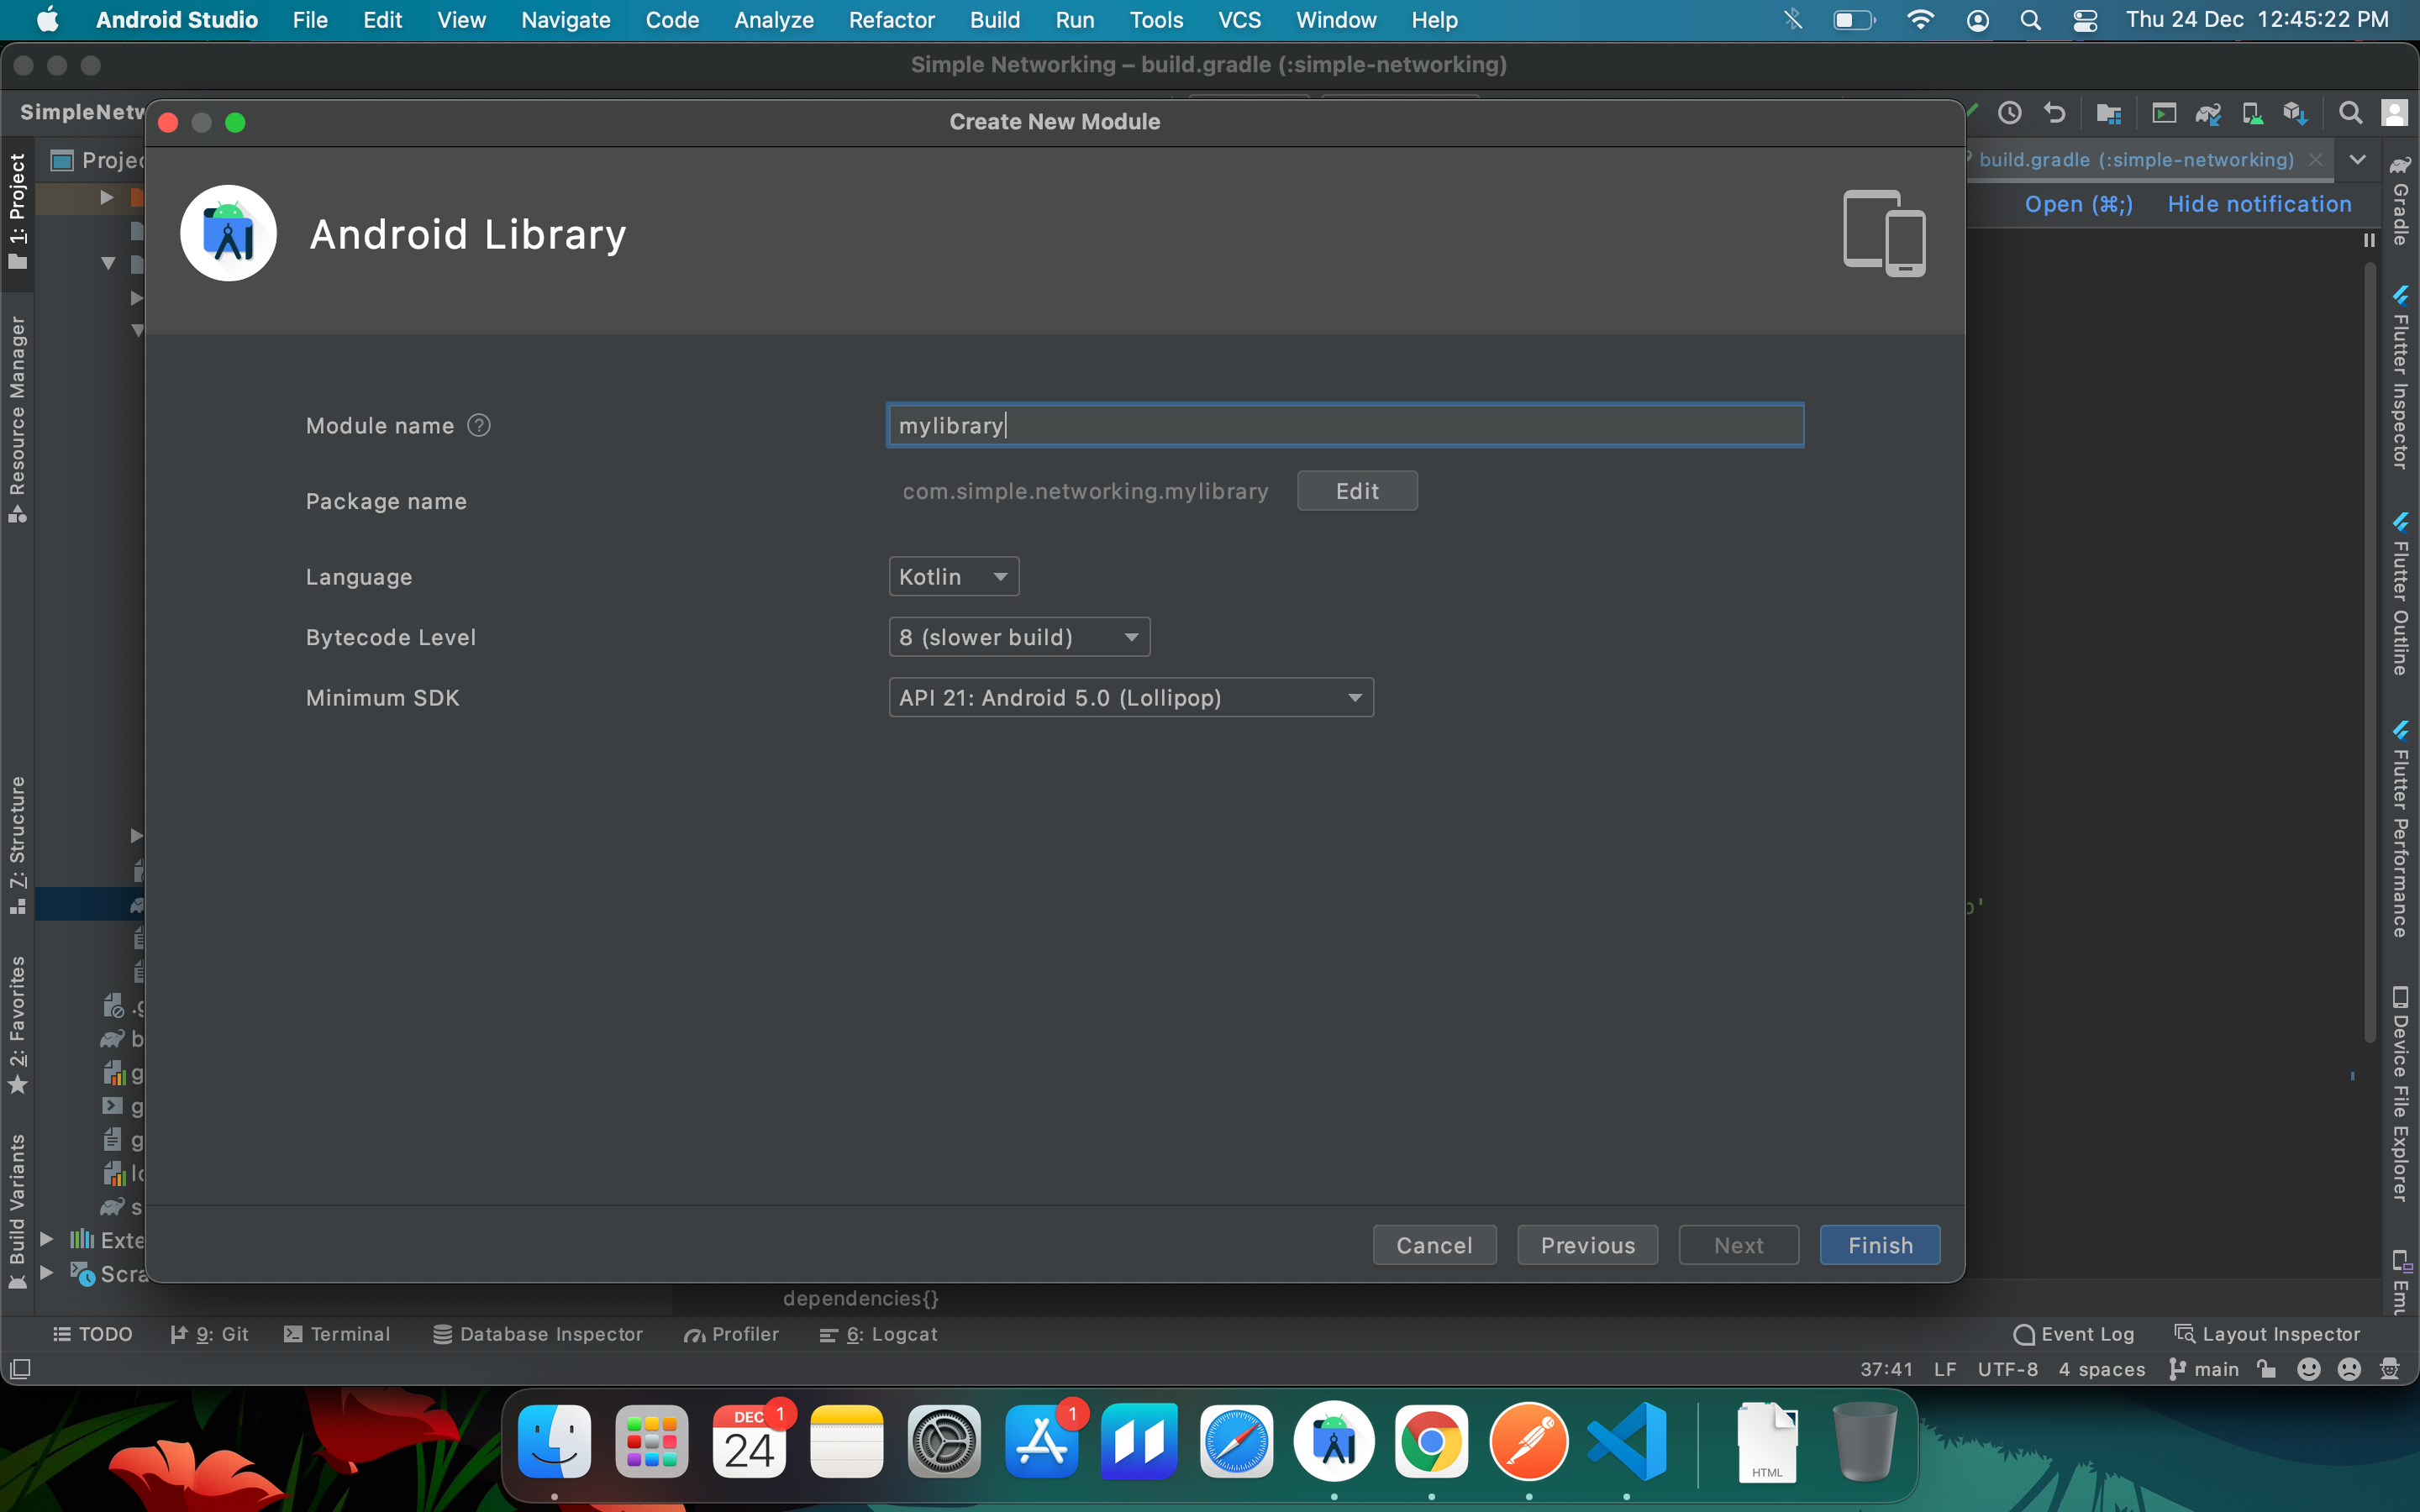
Task: Open Event Log in bottom bar
Action: (x=2074, y=1334)
